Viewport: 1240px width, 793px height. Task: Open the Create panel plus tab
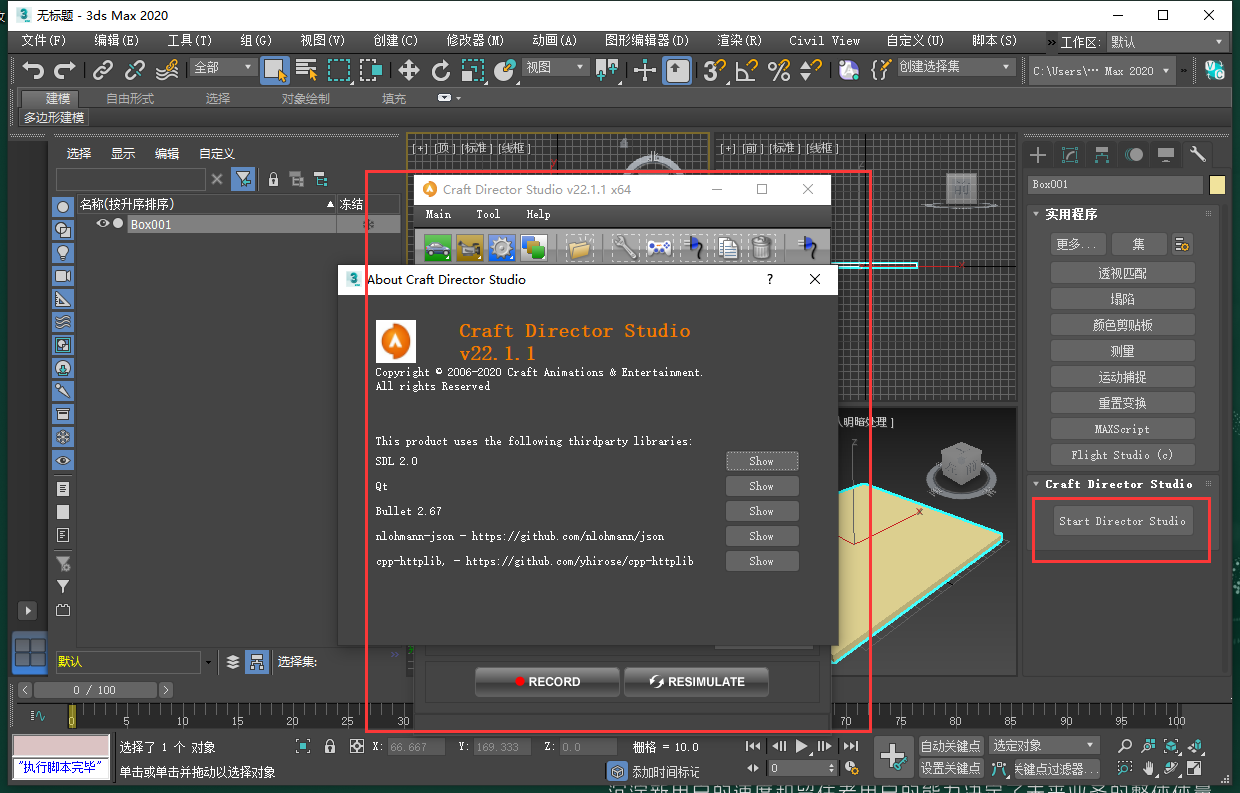[1038, 154]
